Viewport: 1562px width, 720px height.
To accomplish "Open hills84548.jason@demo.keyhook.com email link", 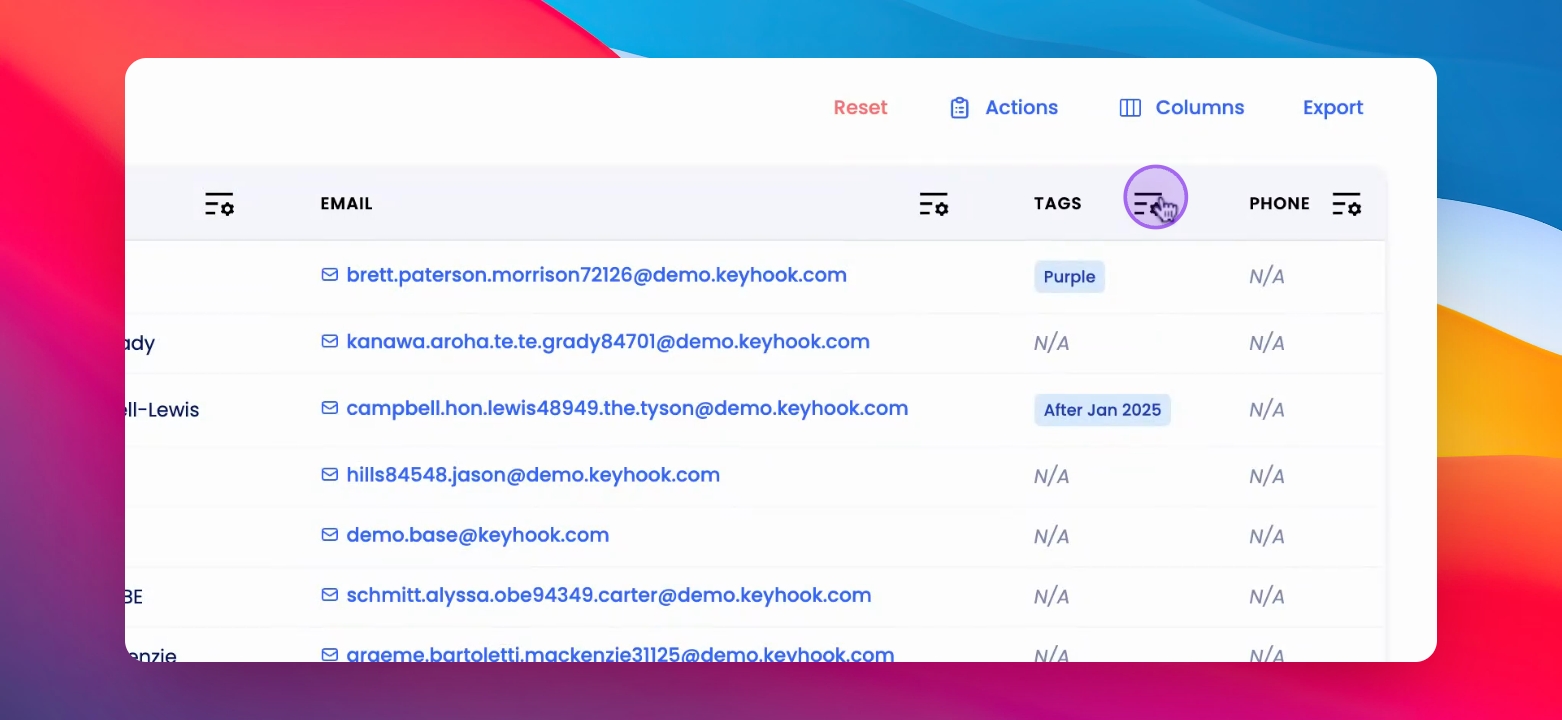I will [533, 475].
